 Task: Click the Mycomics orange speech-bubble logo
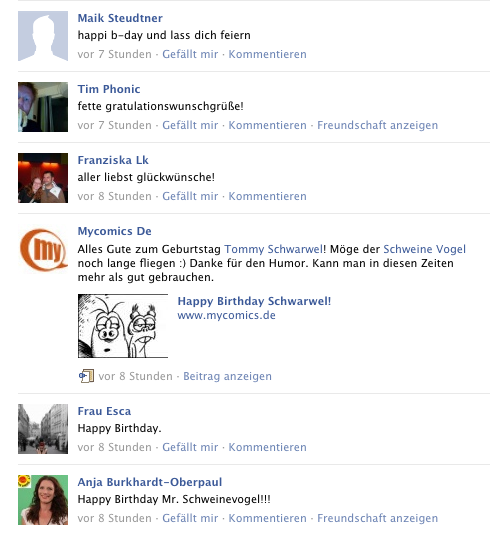[x=43, y=250]
